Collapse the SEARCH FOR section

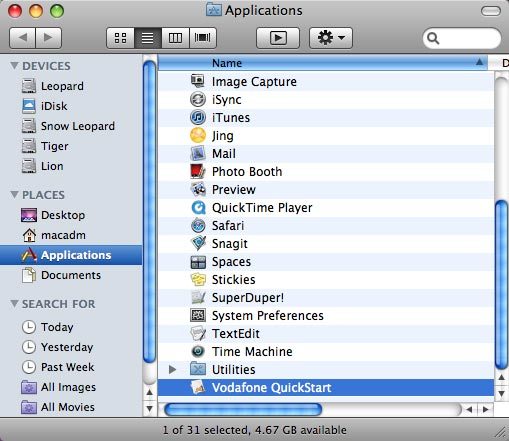(x=14, y=303)
